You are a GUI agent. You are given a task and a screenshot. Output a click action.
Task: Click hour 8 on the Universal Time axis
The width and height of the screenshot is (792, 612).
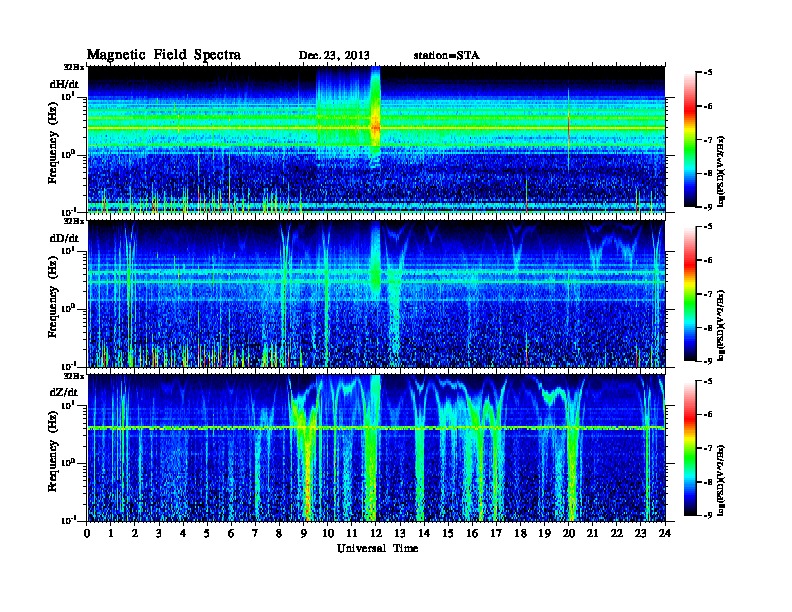pyautogui.click(x=280, y=533)
